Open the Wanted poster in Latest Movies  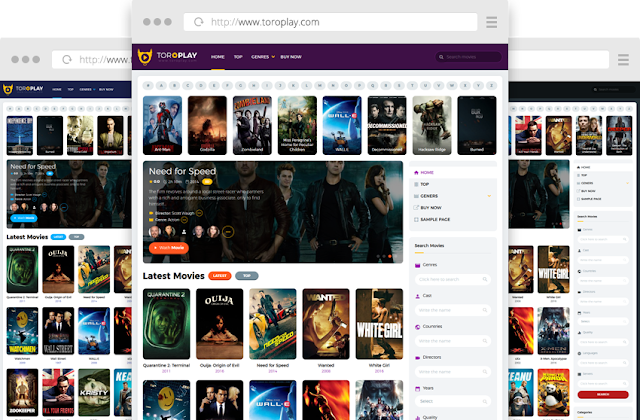(x=326, y=324)
